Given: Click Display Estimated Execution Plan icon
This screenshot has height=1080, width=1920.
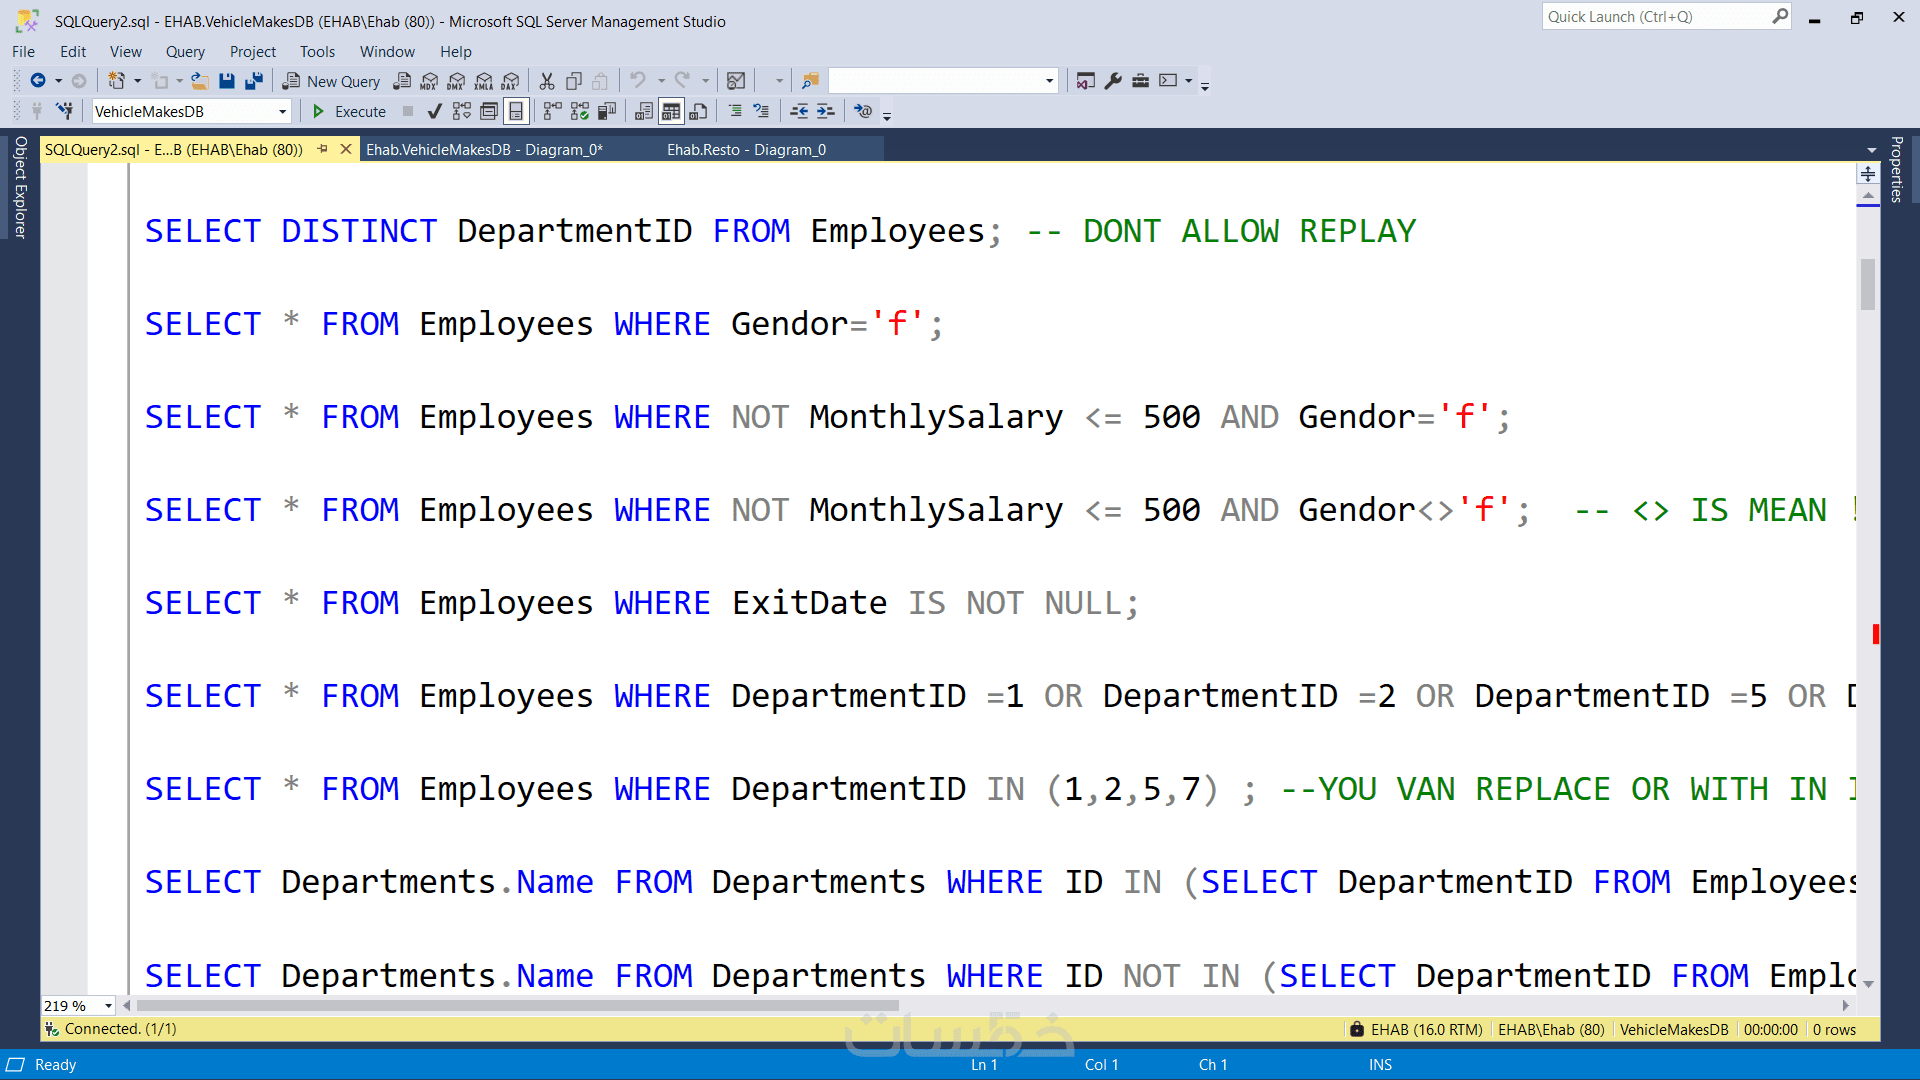Looking at the screenshot, I should [x=461, y=111].
